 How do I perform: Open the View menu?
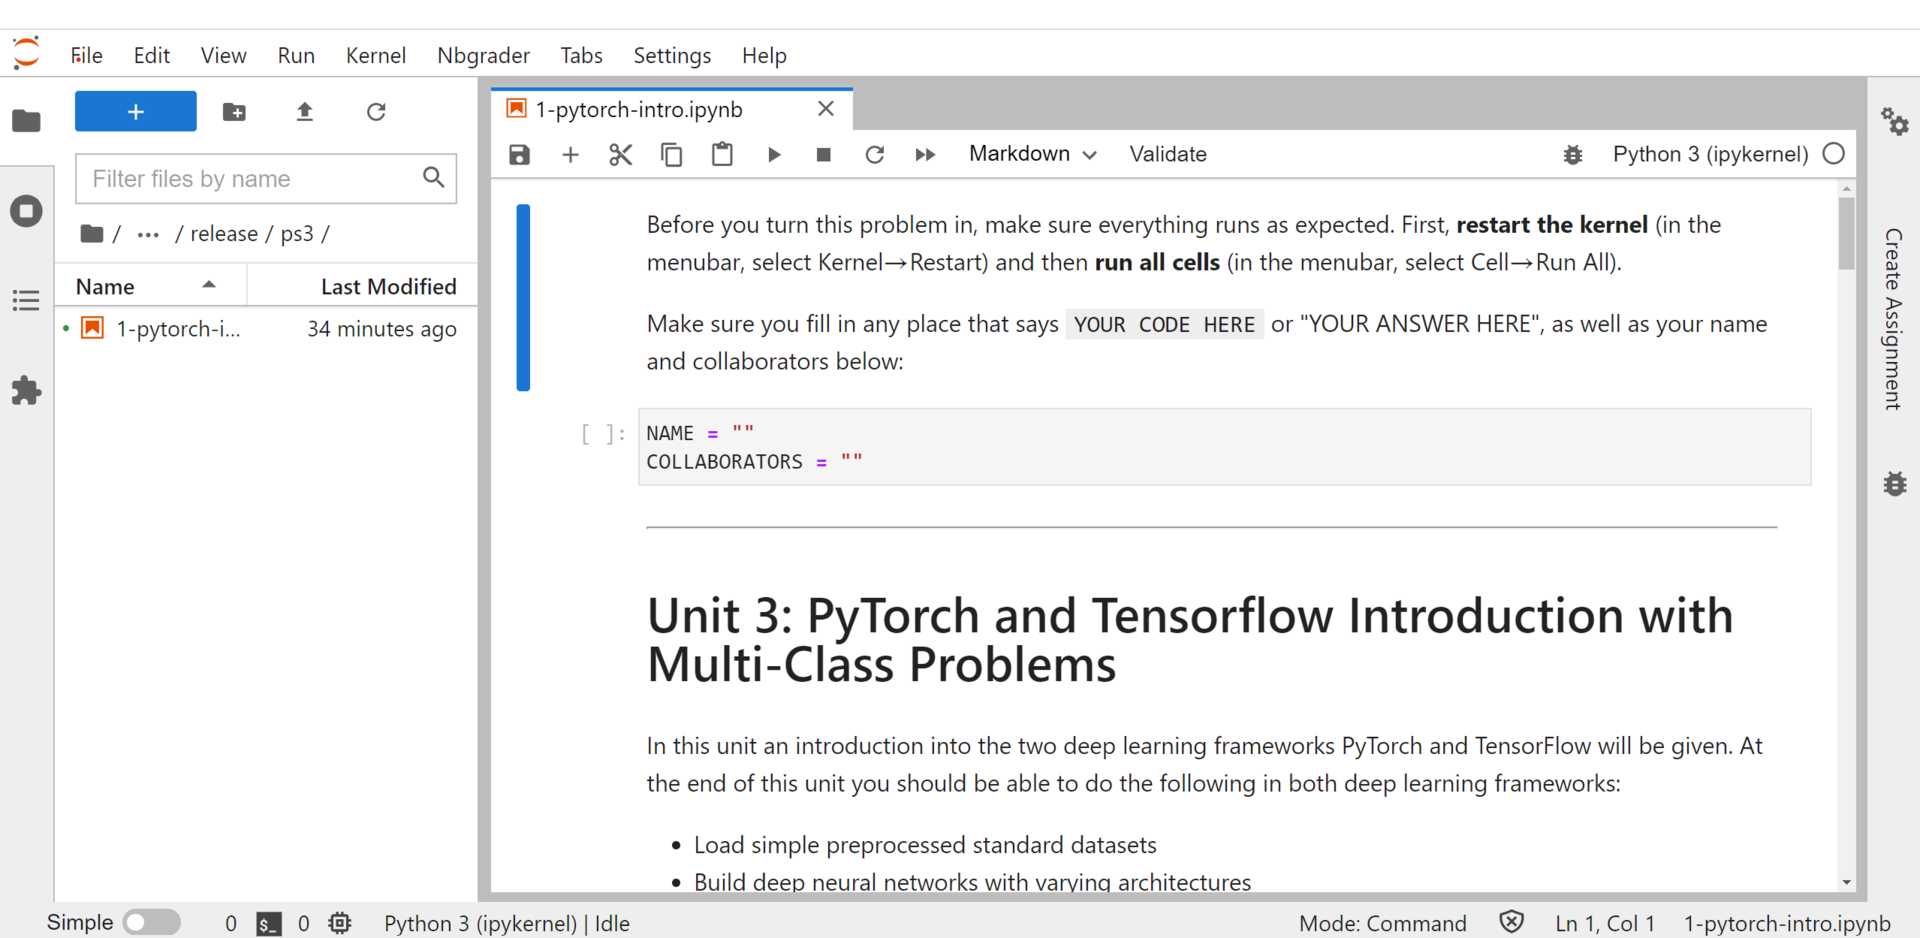(x=223, y=55)
